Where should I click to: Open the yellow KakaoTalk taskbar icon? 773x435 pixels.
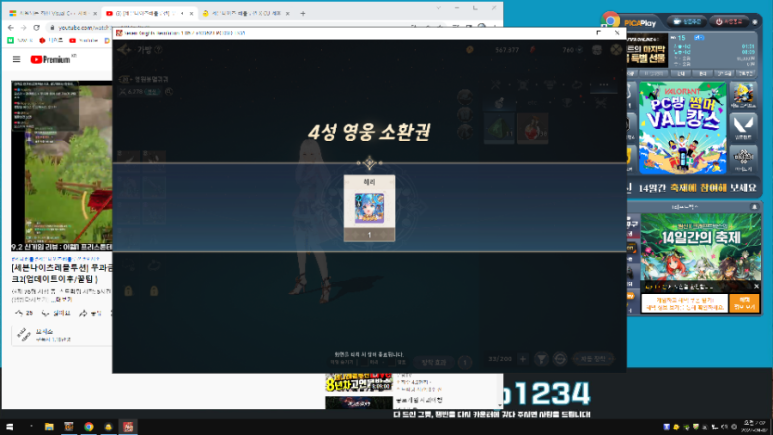[x=108, y=427]
